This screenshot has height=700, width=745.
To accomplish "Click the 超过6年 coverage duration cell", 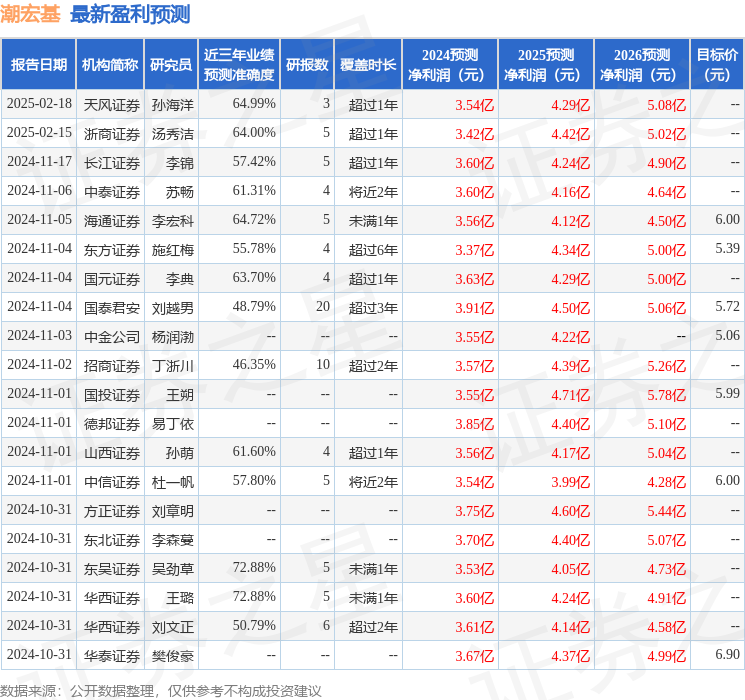I will (x=373, y=249).
